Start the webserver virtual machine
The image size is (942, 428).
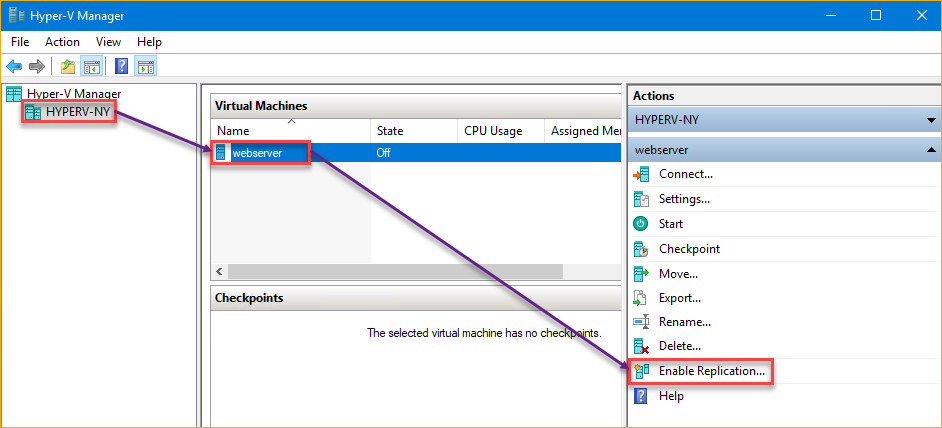671,224
